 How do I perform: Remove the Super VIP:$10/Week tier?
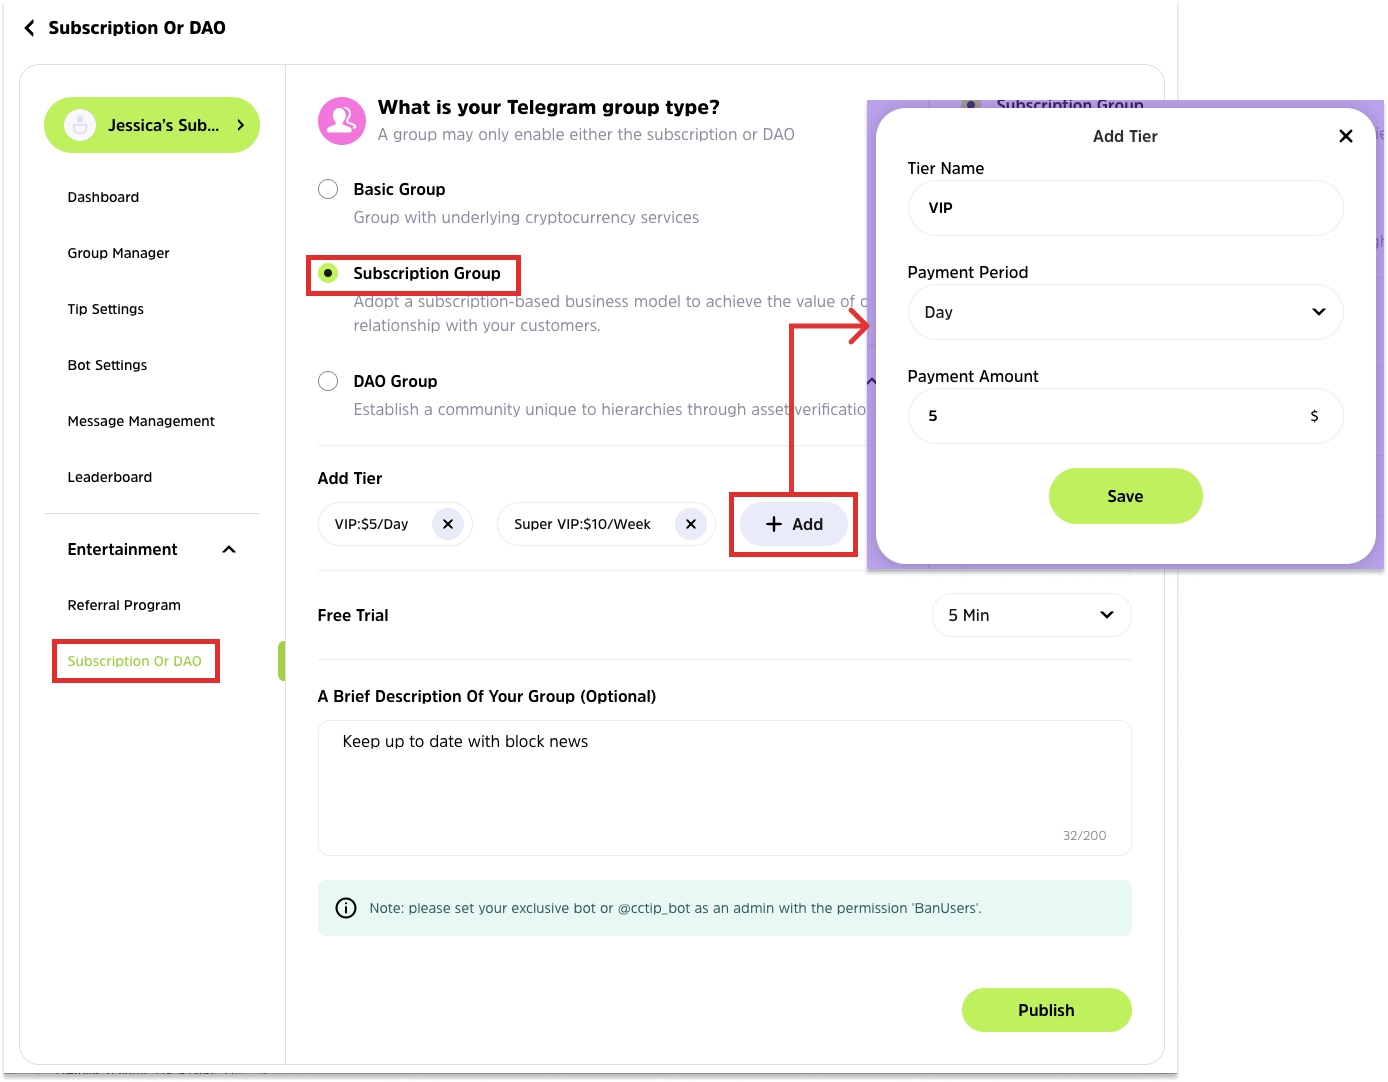coord(691,524)
